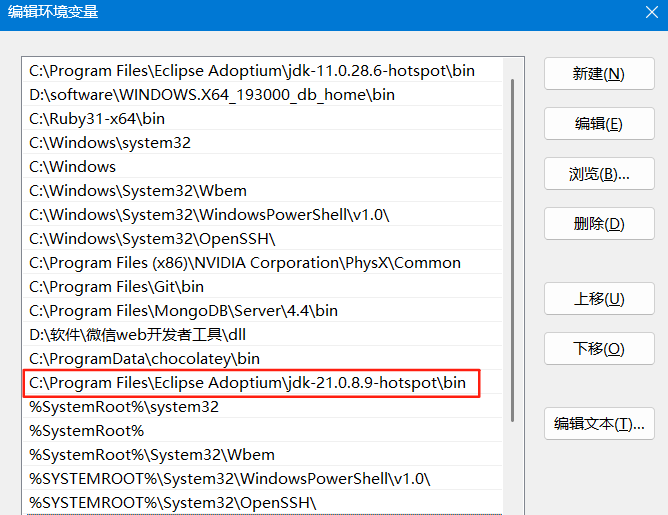This screenshot has height=515, width=668.
Task: Select the plain %SystemRoot% entry
Action: pos(263,431)
